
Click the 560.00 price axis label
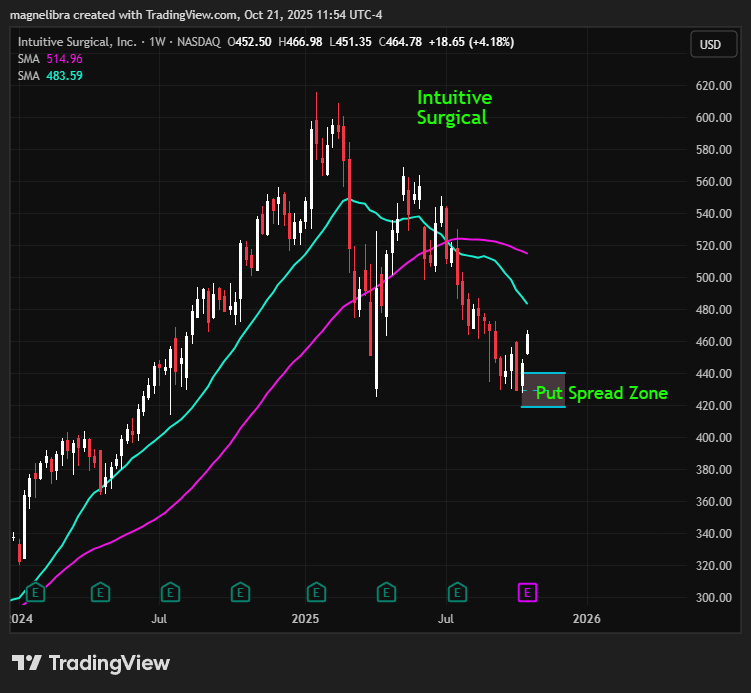pyautogui.click(x=714, y=182)
